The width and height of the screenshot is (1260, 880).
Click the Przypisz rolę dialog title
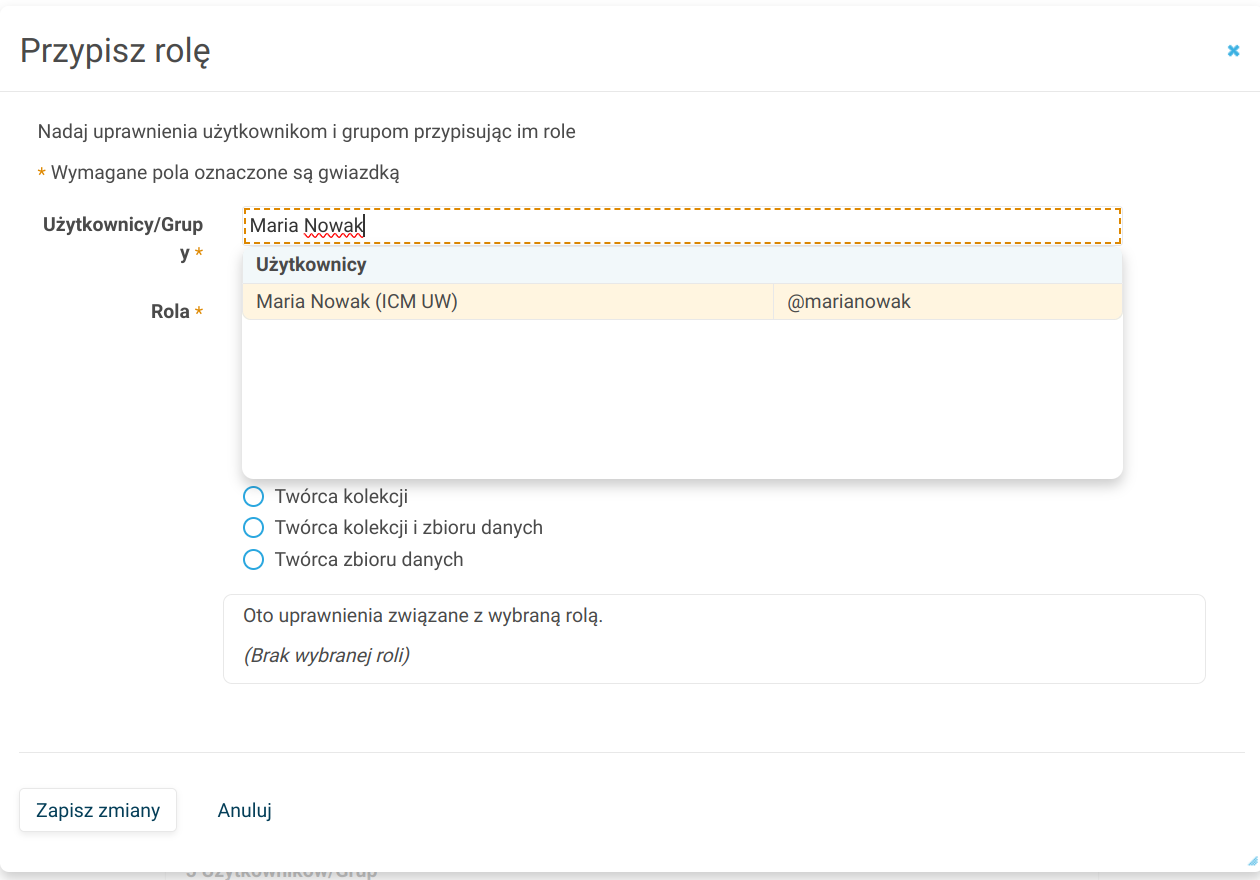click(115, 51)
